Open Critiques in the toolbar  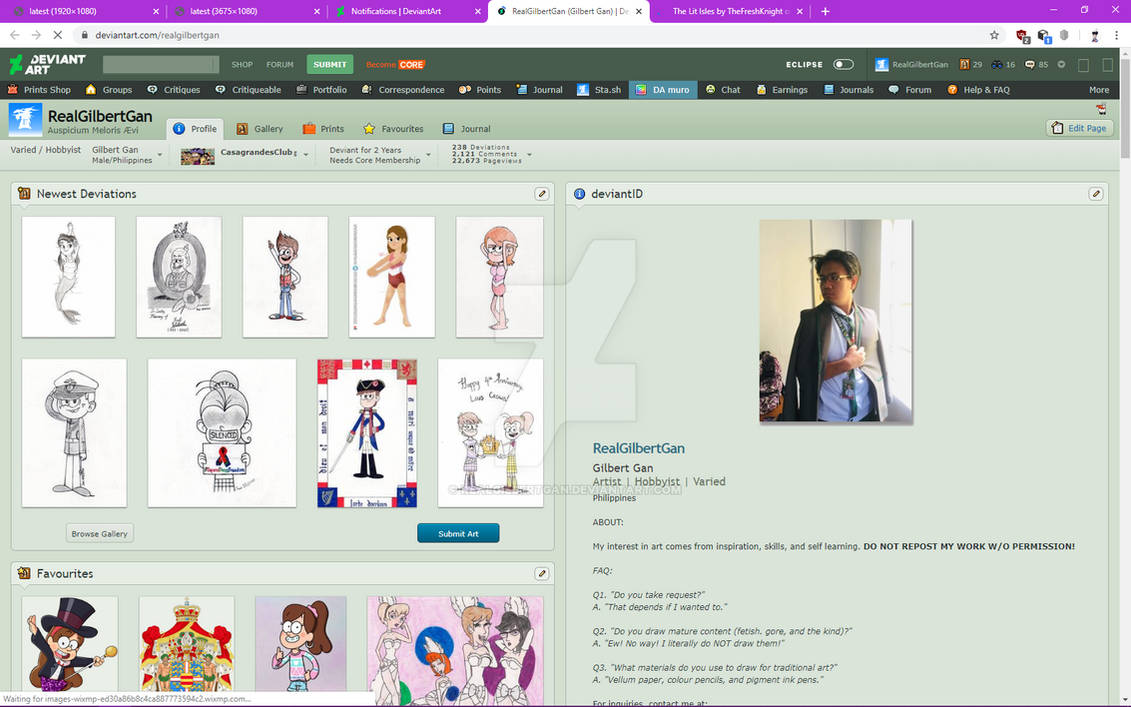pyautogui.click(x=173, y=89)
